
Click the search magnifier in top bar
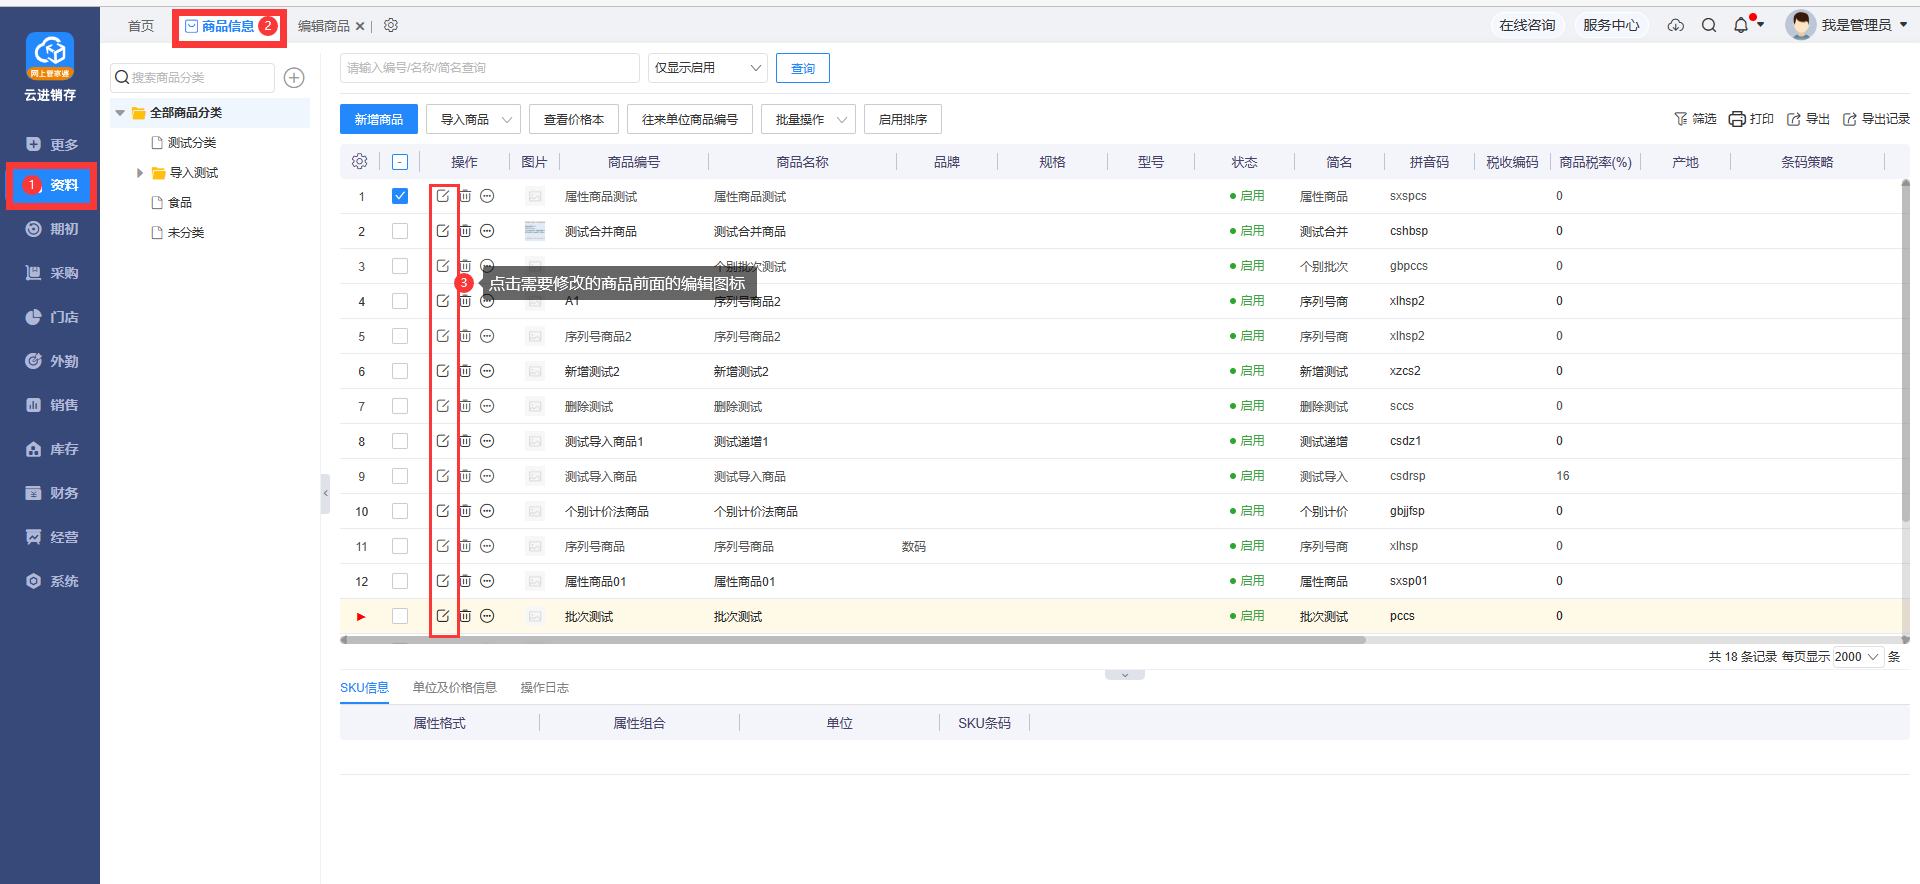[1709, 25]
